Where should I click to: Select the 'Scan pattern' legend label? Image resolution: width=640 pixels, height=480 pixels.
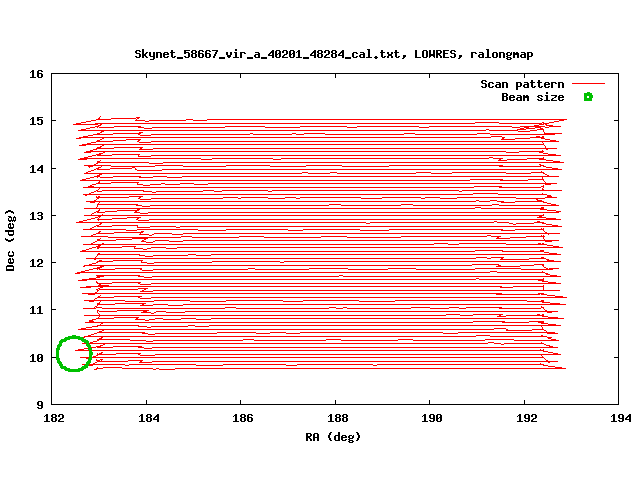pyautogui.click(x=522, y=84)
